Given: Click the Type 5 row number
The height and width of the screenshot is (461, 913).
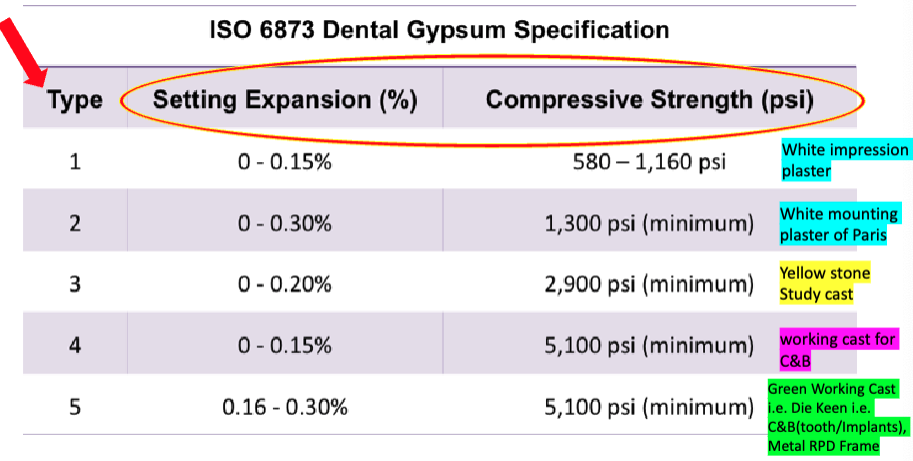Looking at the screenshot, I should click(74, 407).
